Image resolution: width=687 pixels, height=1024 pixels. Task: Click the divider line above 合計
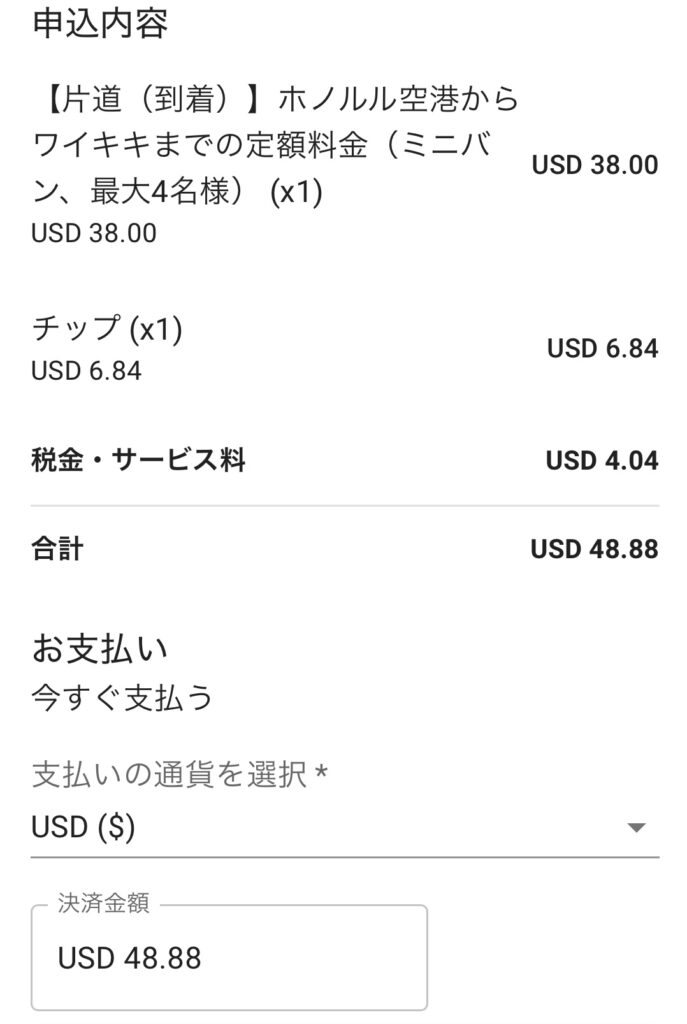[344, 506]
